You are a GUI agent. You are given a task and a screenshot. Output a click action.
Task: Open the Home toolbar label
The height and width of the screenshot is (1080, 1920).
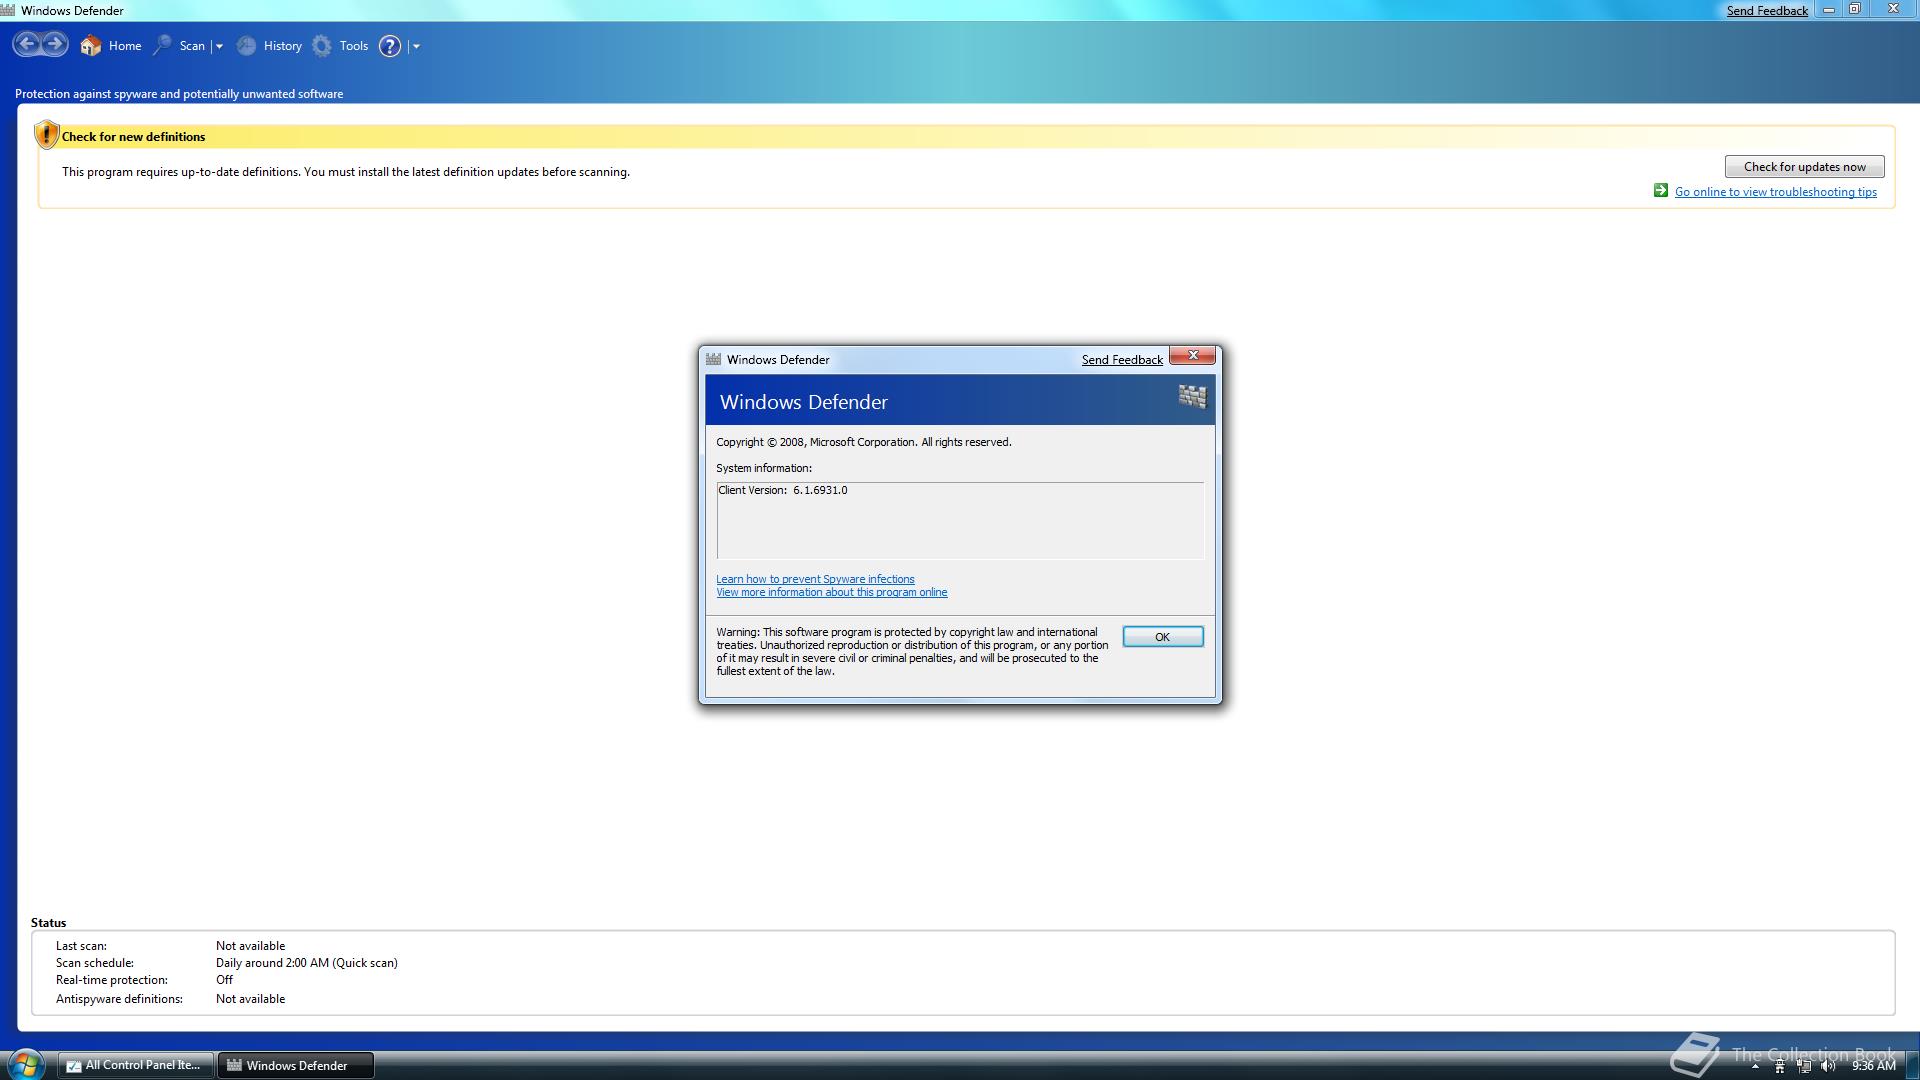point(125,46)
